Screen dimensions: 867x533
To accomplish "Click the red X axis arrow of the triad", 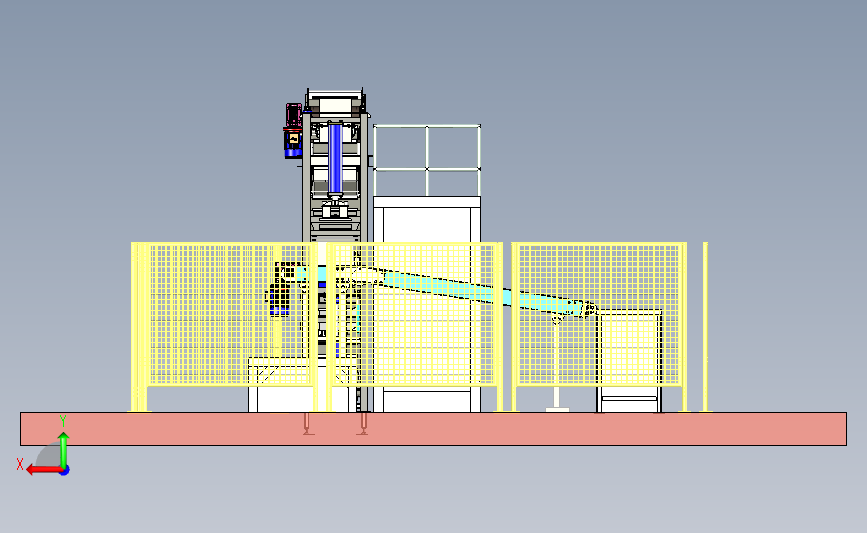I will [44, 469].
